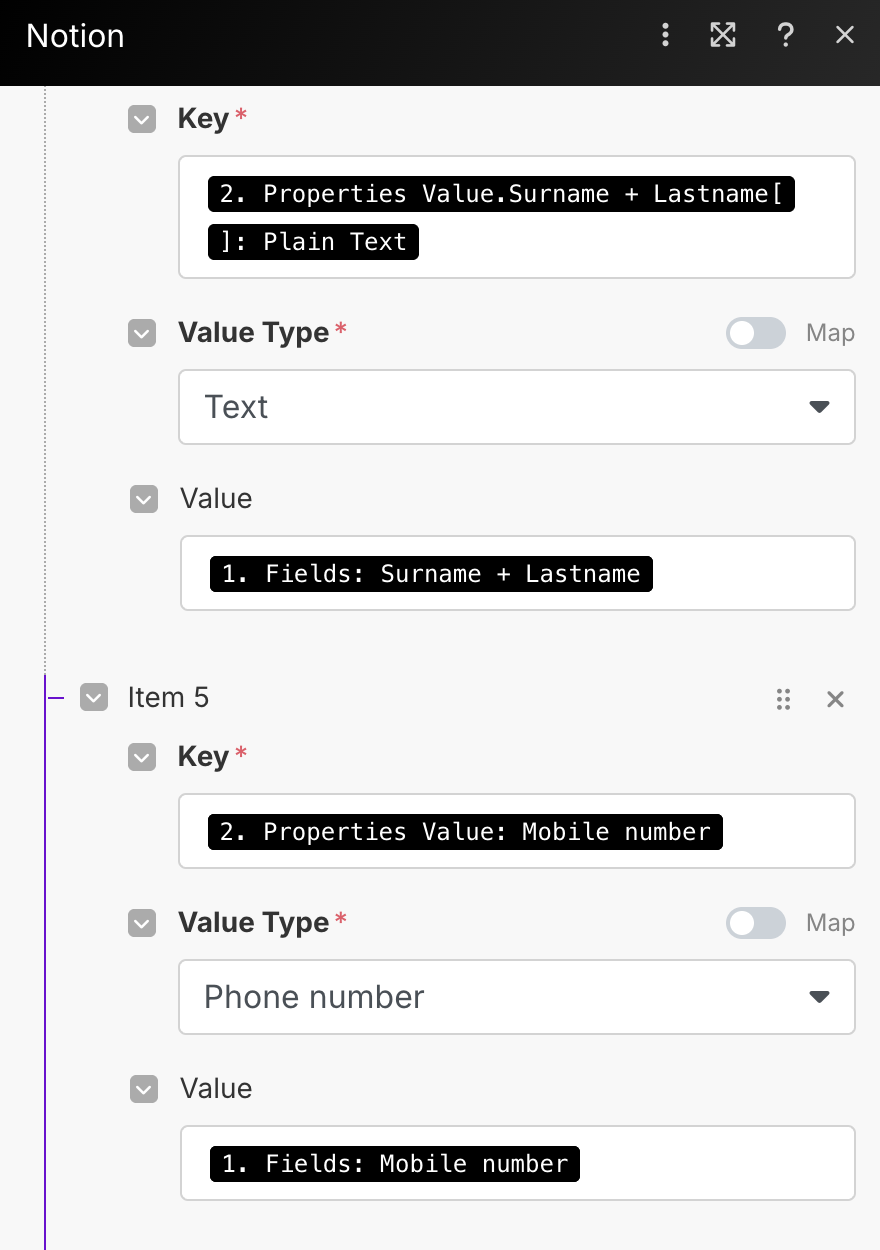This screenshot has width=880, height=1250.
Task: Click the Mobile number Key input field
Action: 517,831
